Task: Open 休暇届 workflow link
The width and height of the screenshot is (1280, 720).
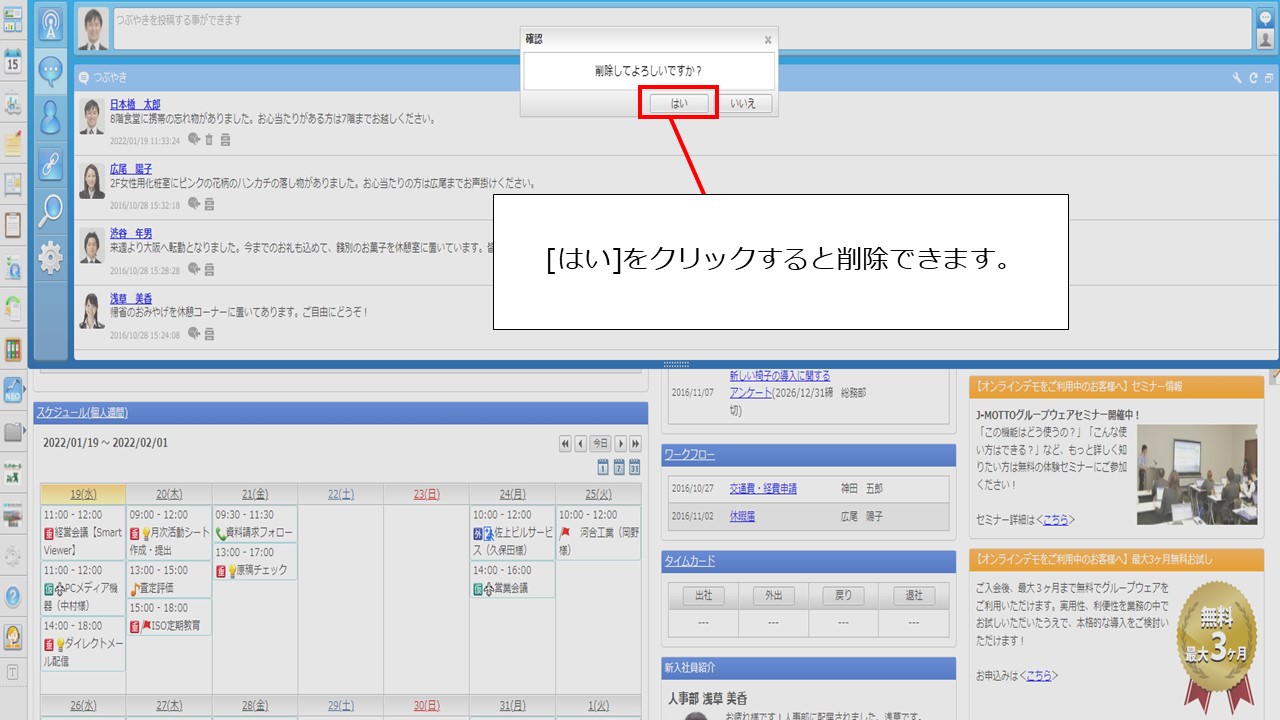Action: pyautogui.click(x=742, y=516)
